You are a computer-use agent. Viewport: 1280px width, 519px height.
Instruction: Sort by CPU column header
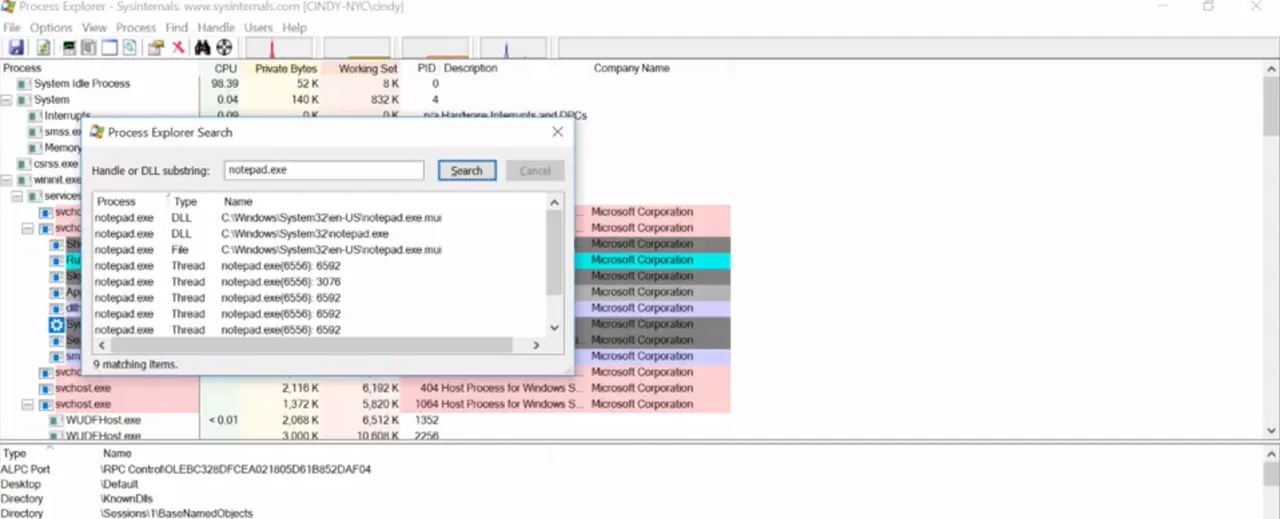tap(226, 68)
